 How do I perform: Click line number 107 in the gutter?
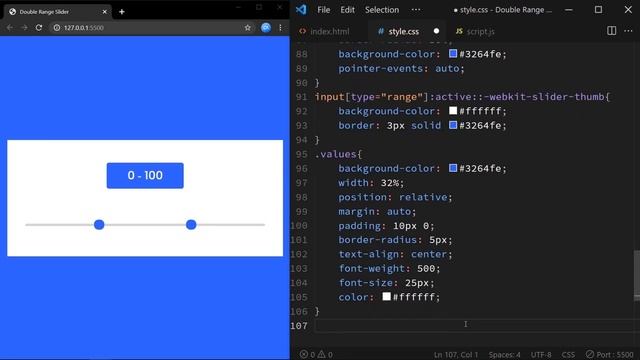299,326
